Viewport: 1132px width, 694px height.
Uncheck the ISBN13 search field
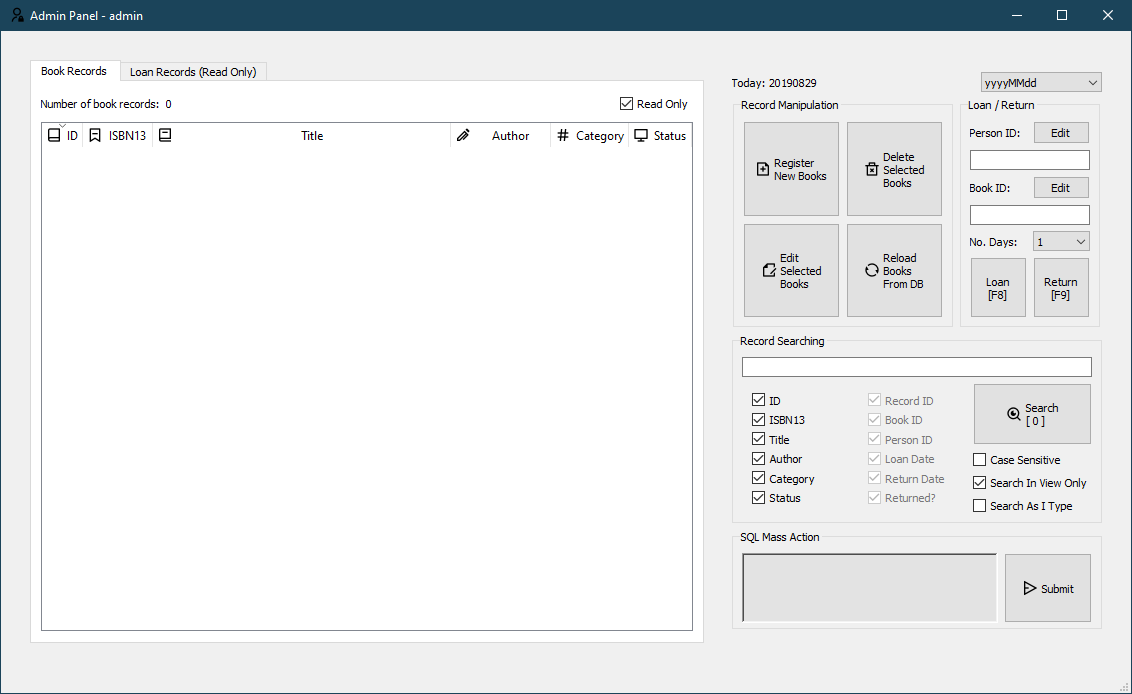[758, 419]
